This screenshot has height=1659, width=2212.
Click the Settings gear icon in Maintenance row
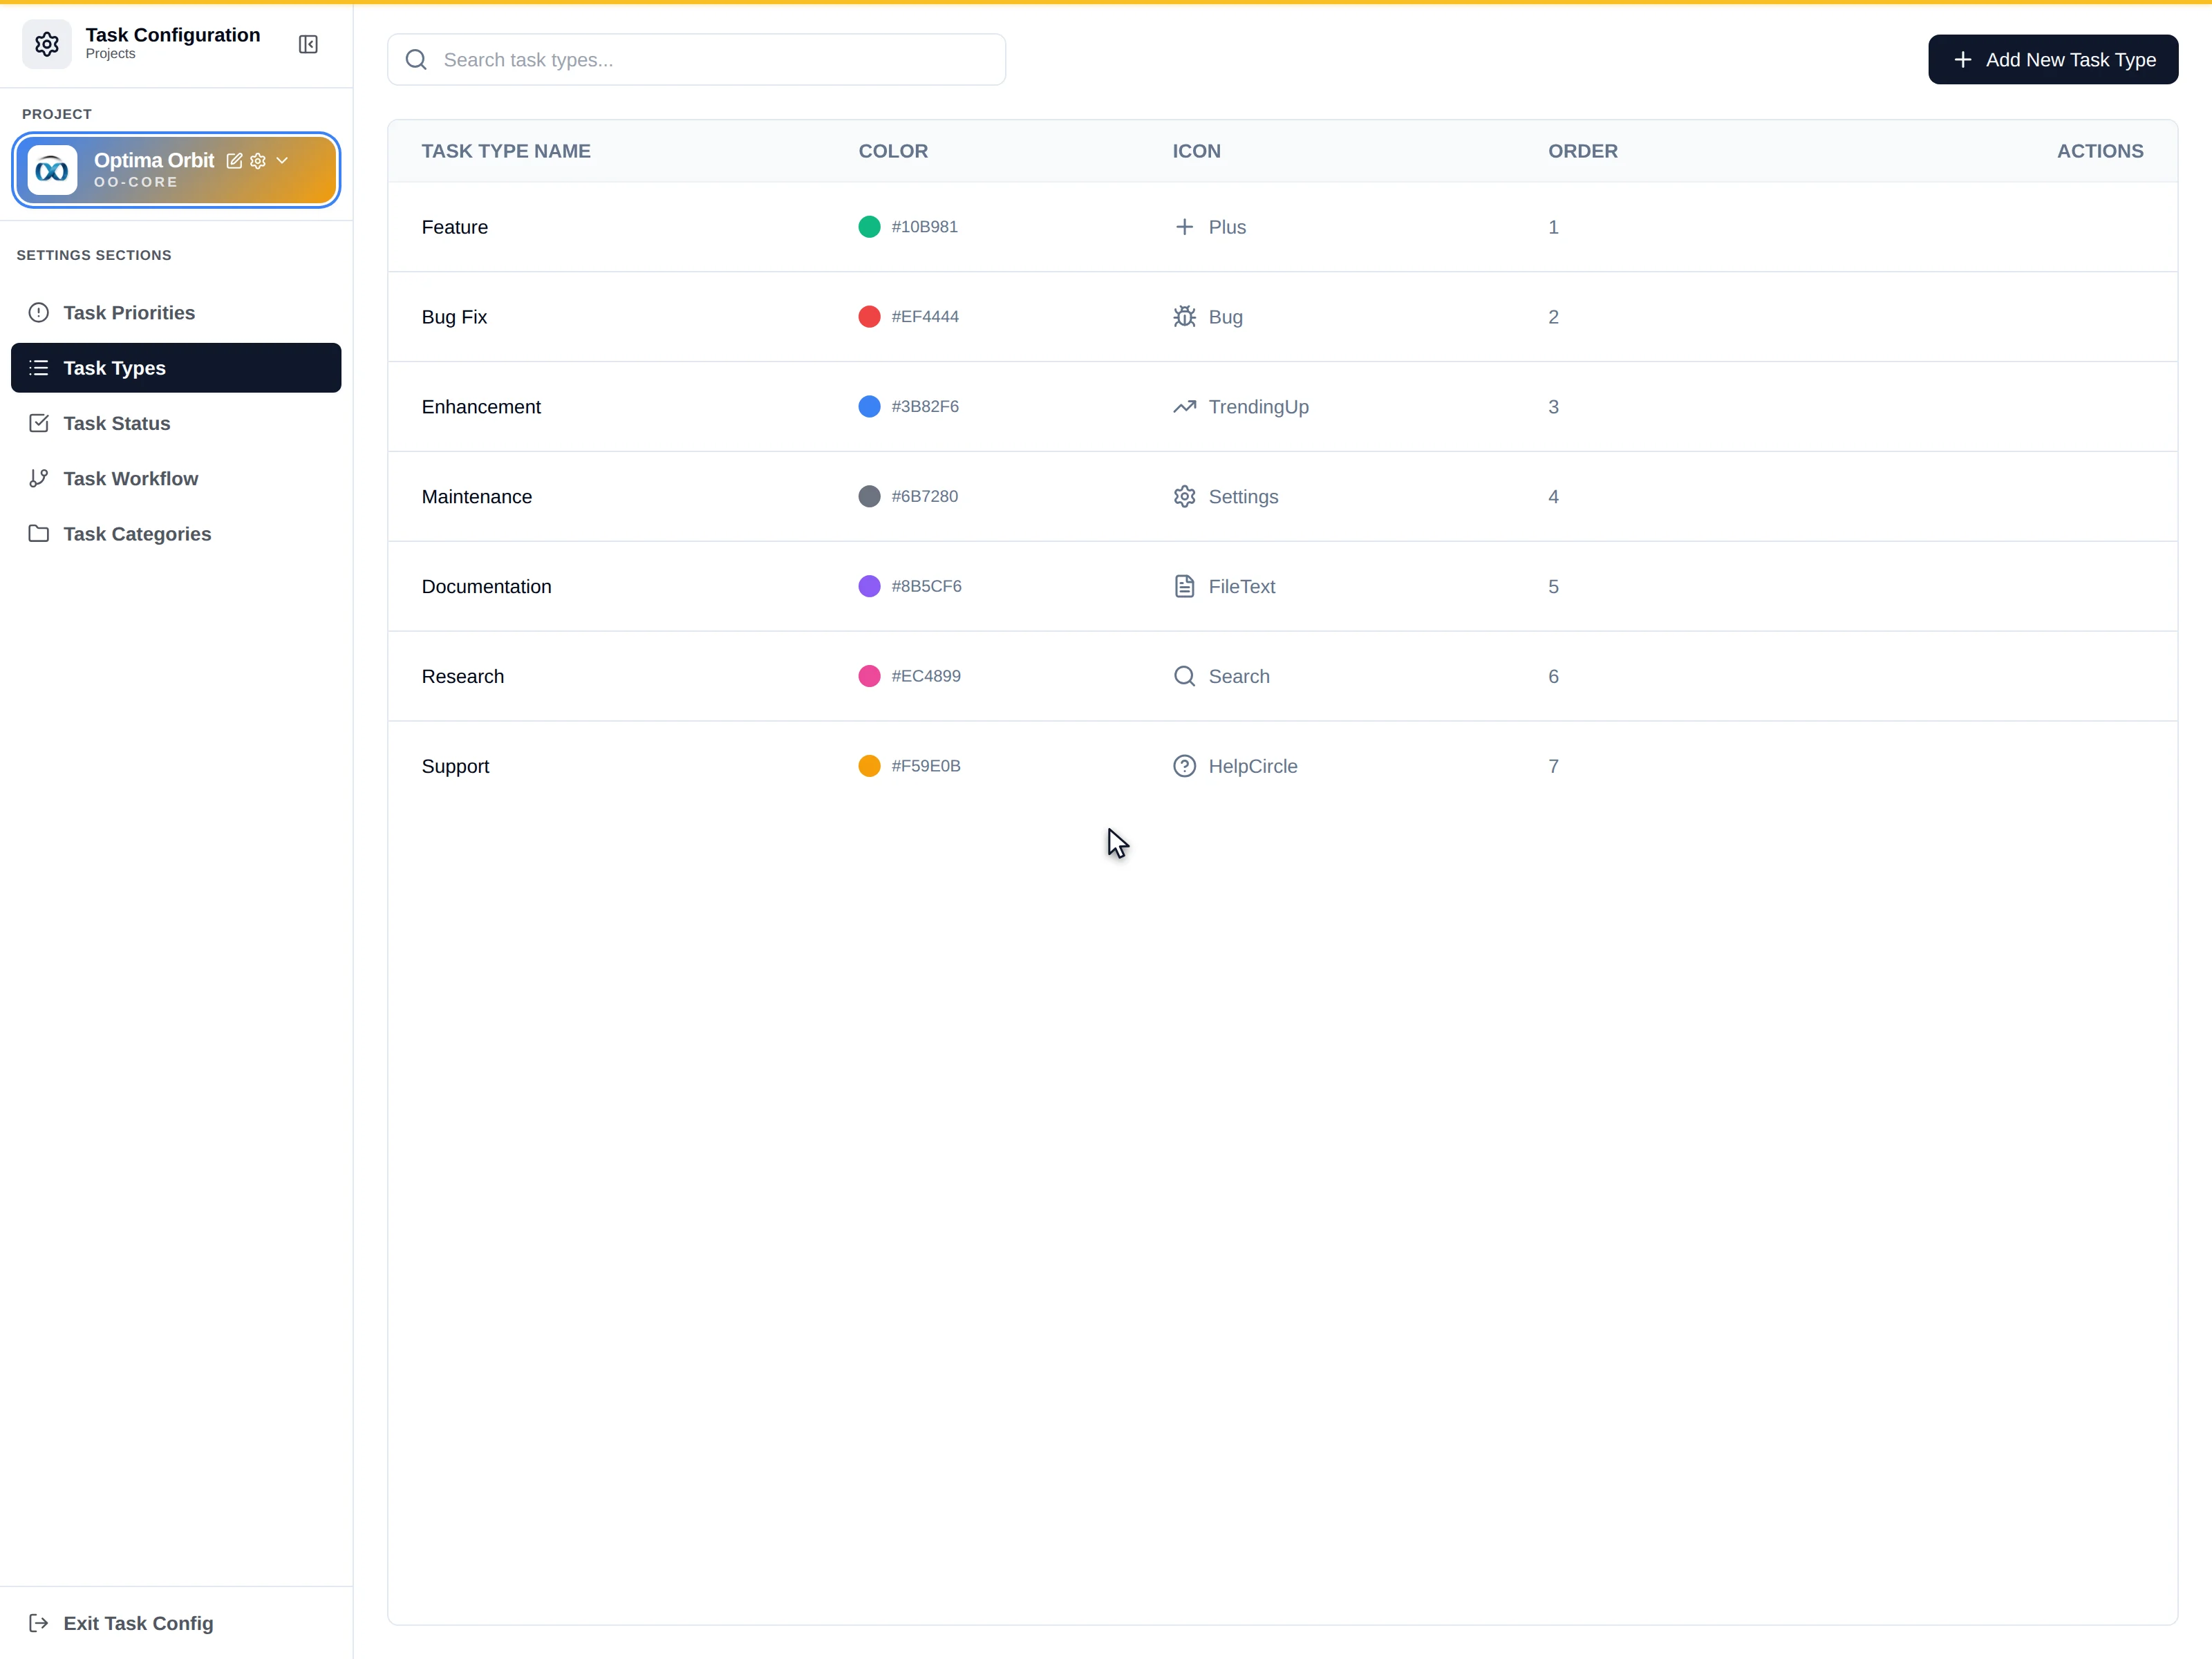[1184, 497]
